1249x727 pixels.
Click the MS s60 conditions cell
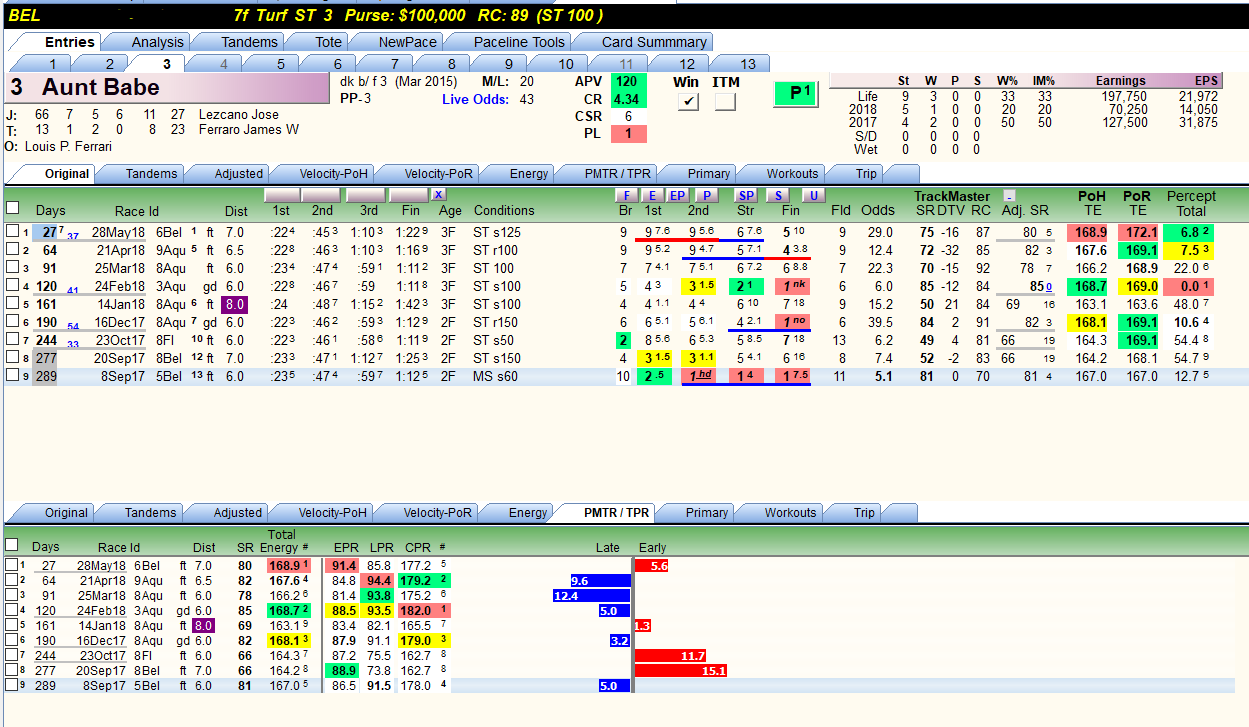pyautogui.click(x=497, y=376)
